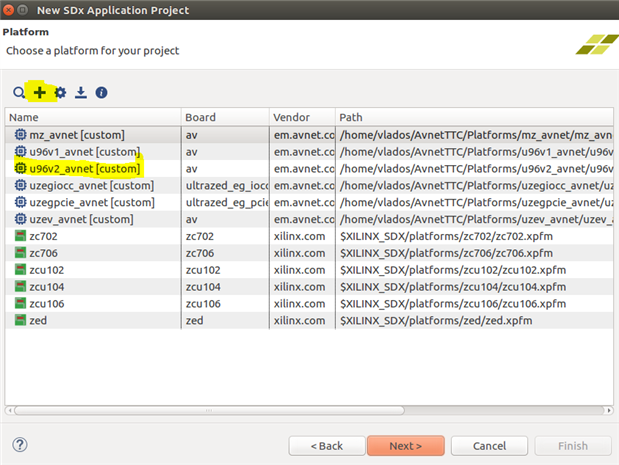
Task: Select the zc702 platform name
Action: click(43, 236)
